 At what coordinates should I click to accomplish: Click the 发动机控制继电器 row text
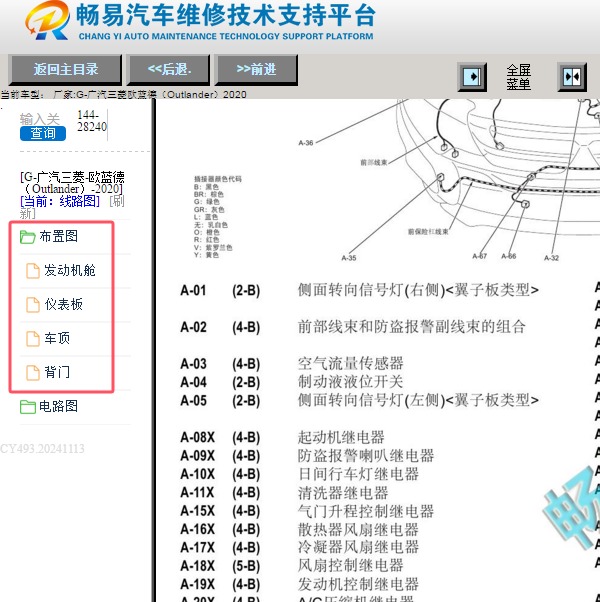click(x=358, y=584)
